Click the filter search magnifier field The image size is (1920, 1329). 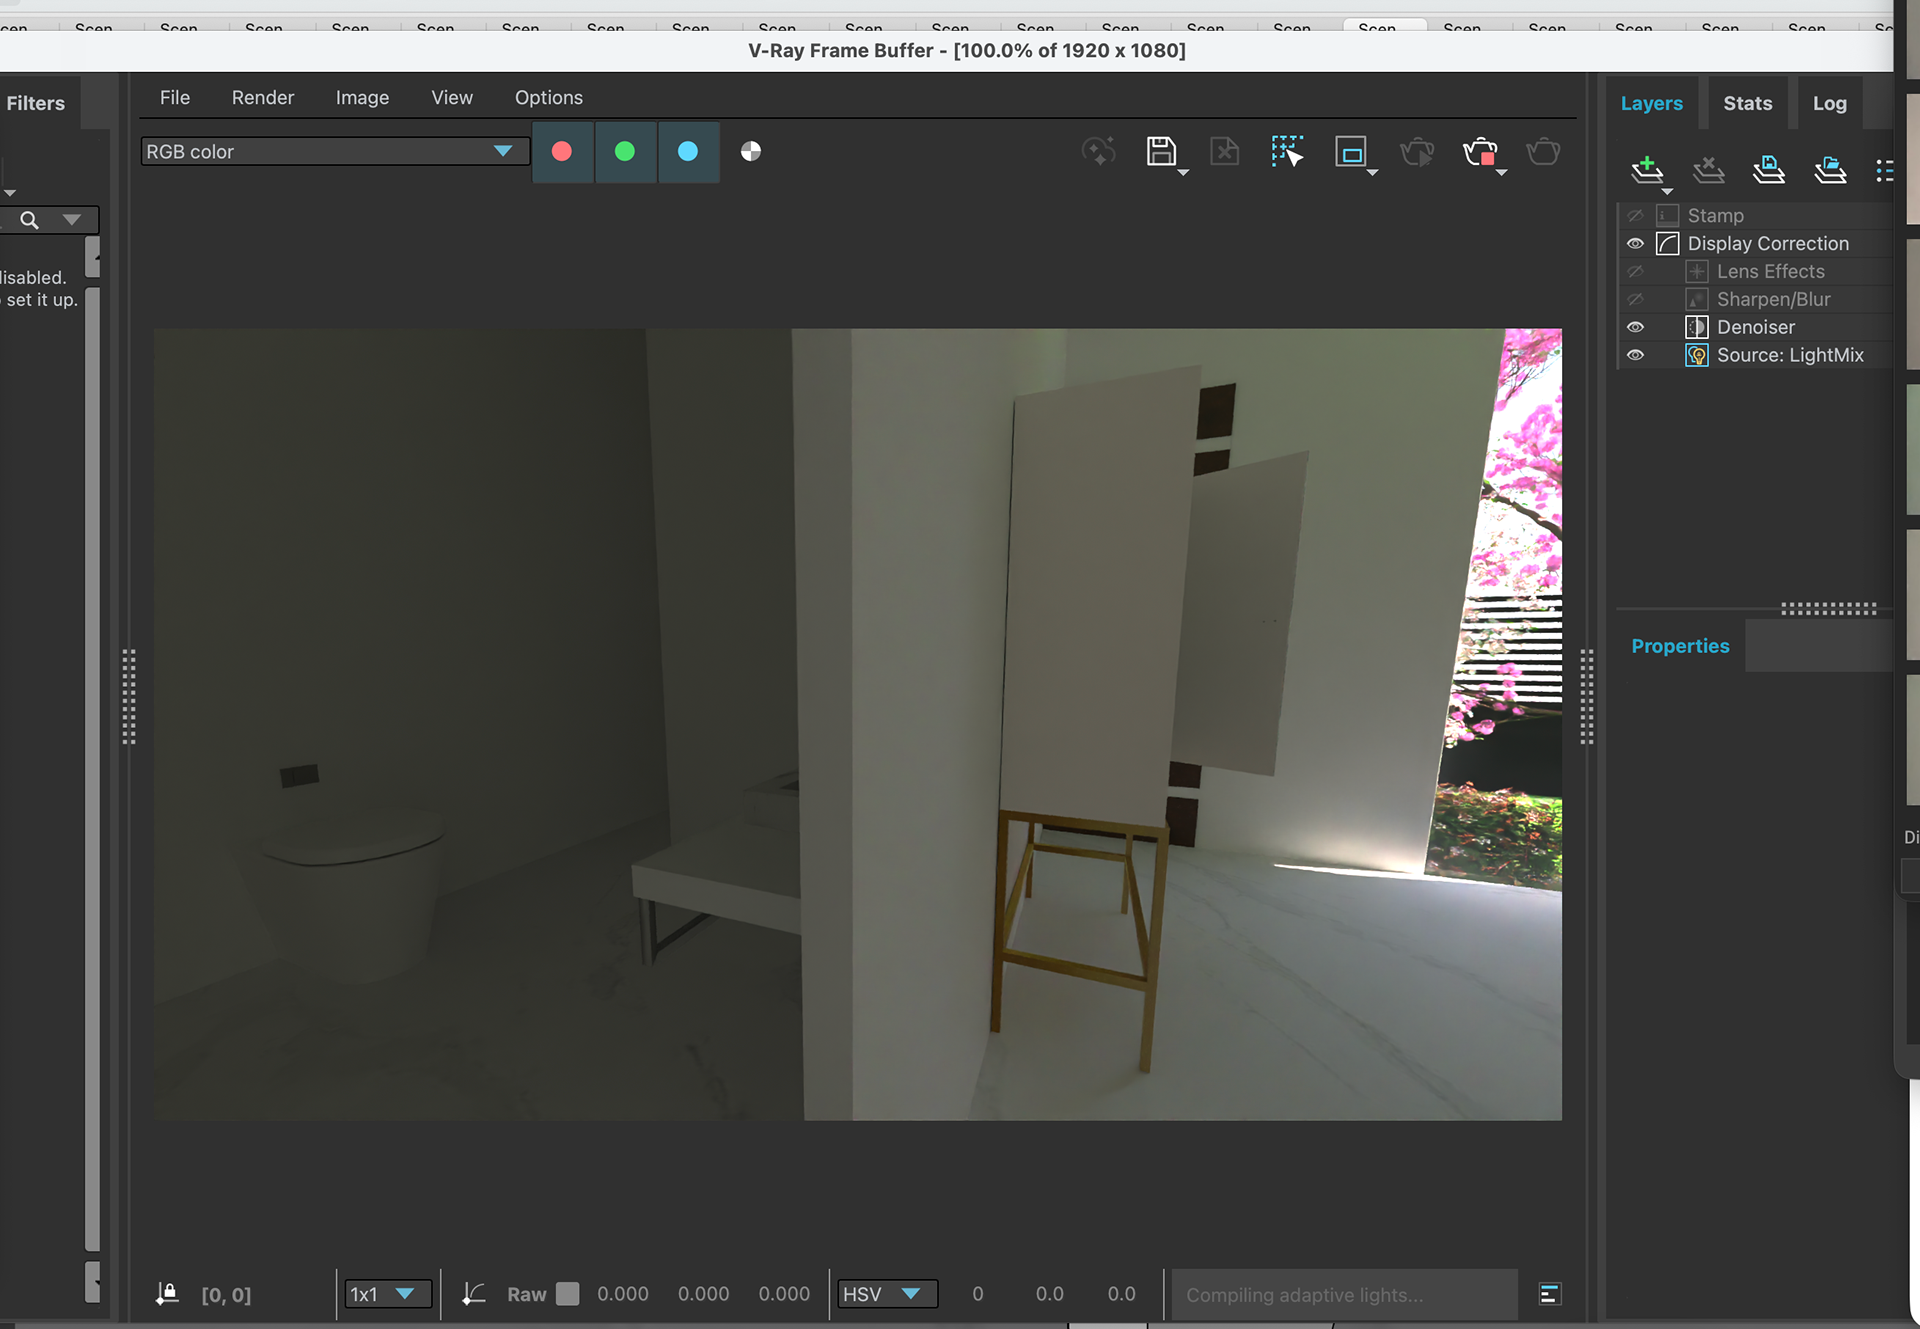30,220
